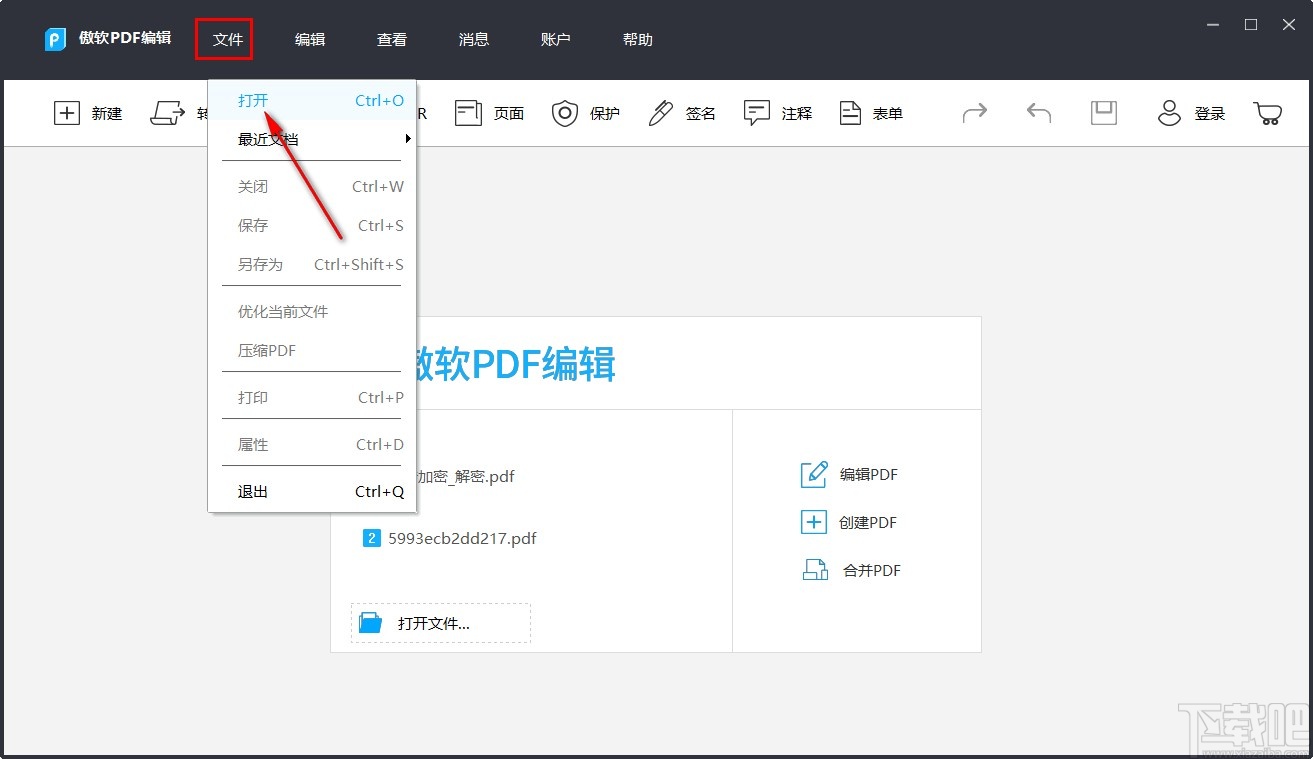This screenshot has height=759, width=1313.
Task: Select 打开 from the File menu
Action: [x=253, y=100]
